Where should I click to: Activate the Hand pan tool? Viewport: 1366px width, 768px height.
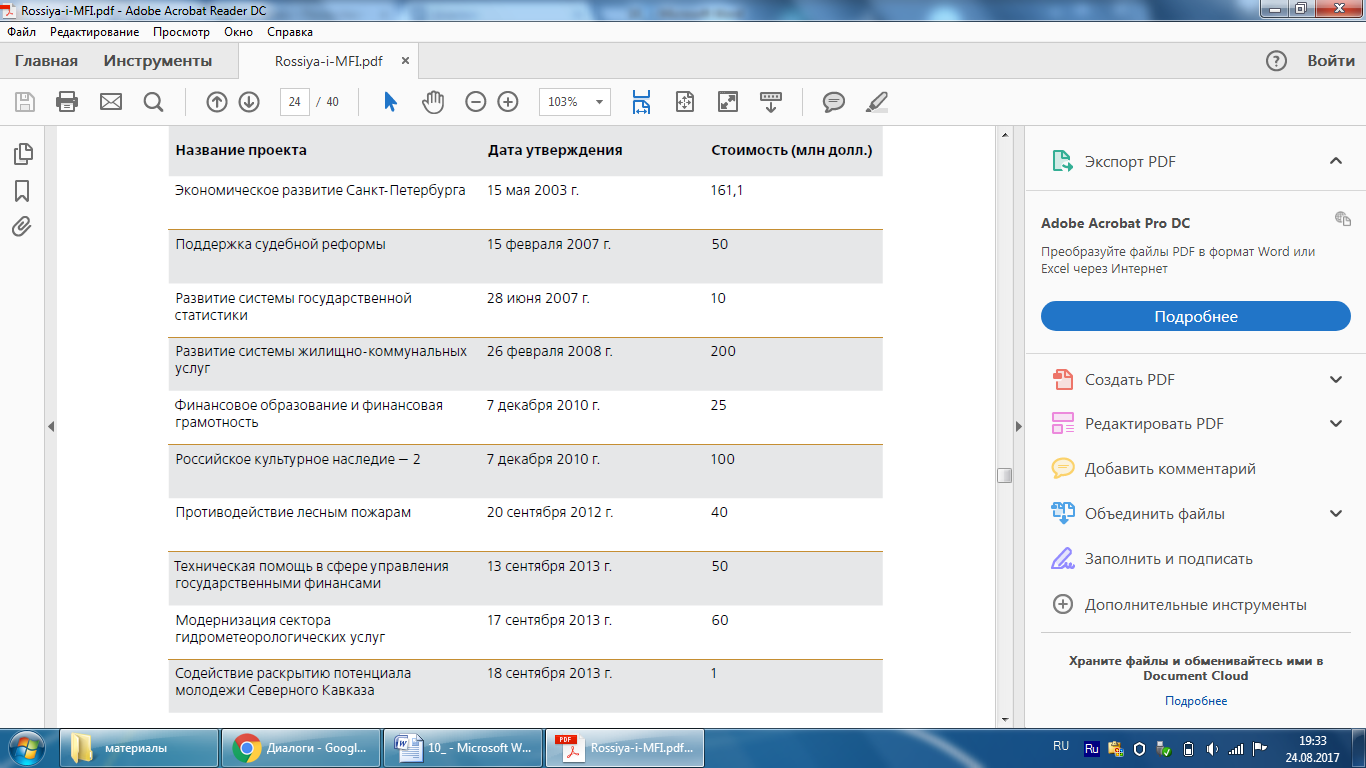pos(432,102)
